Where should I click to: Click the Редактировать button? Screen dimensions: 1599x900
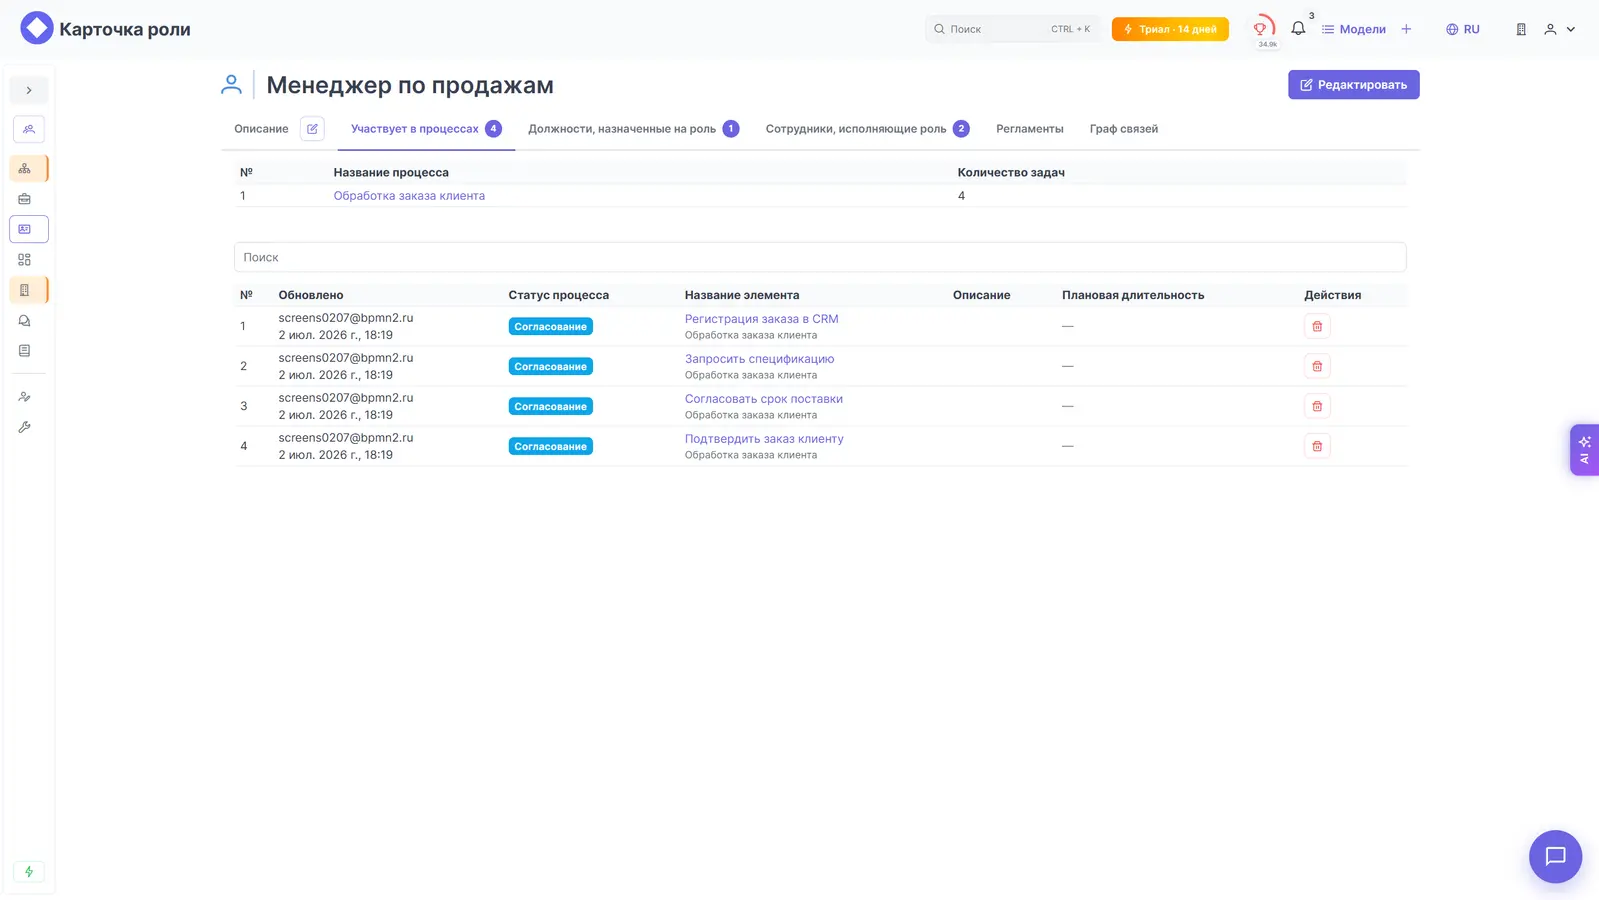(x=1353, y=85)
